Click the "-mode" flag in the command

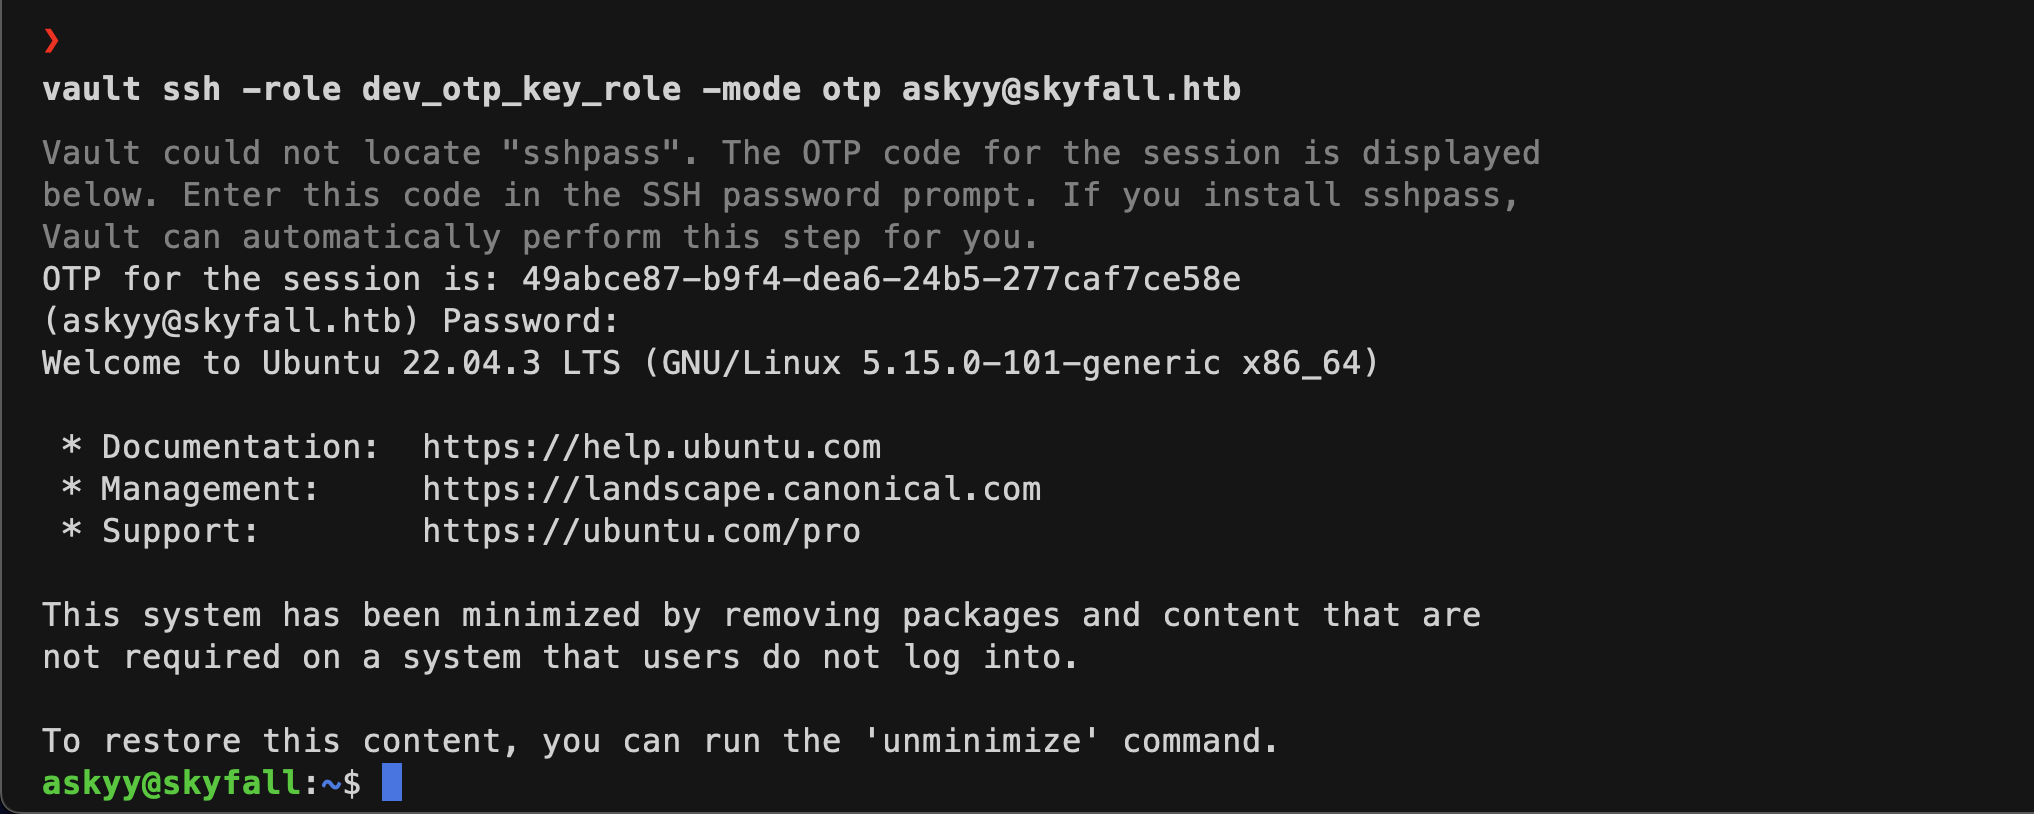pos(751,89)
